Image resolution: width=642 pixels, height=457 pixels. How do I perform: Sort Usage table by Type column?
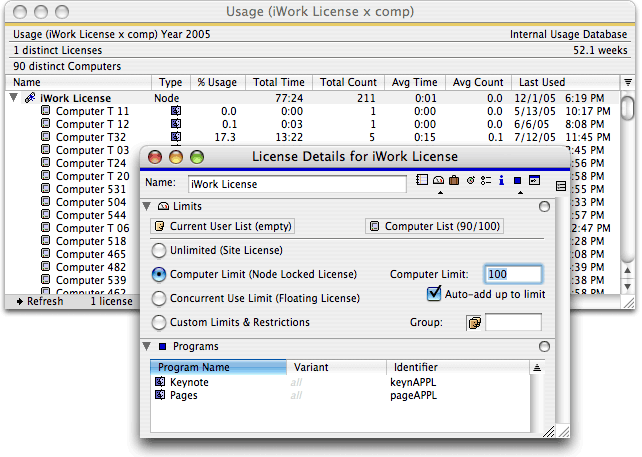pyautogui.click(x=171, y=82)
